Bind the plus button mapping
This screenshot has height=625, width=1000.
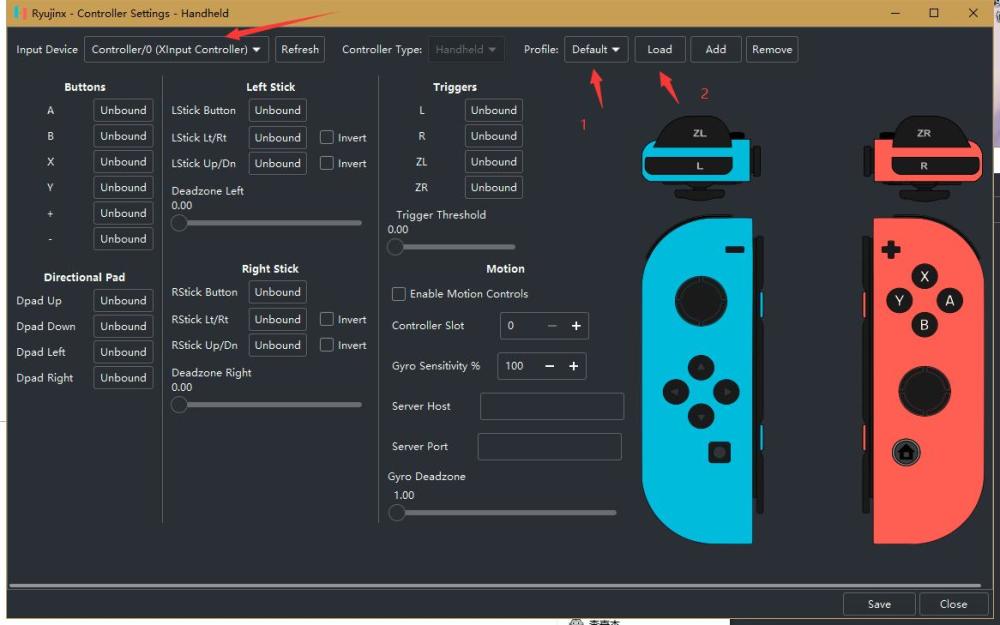tap(123, 213)
